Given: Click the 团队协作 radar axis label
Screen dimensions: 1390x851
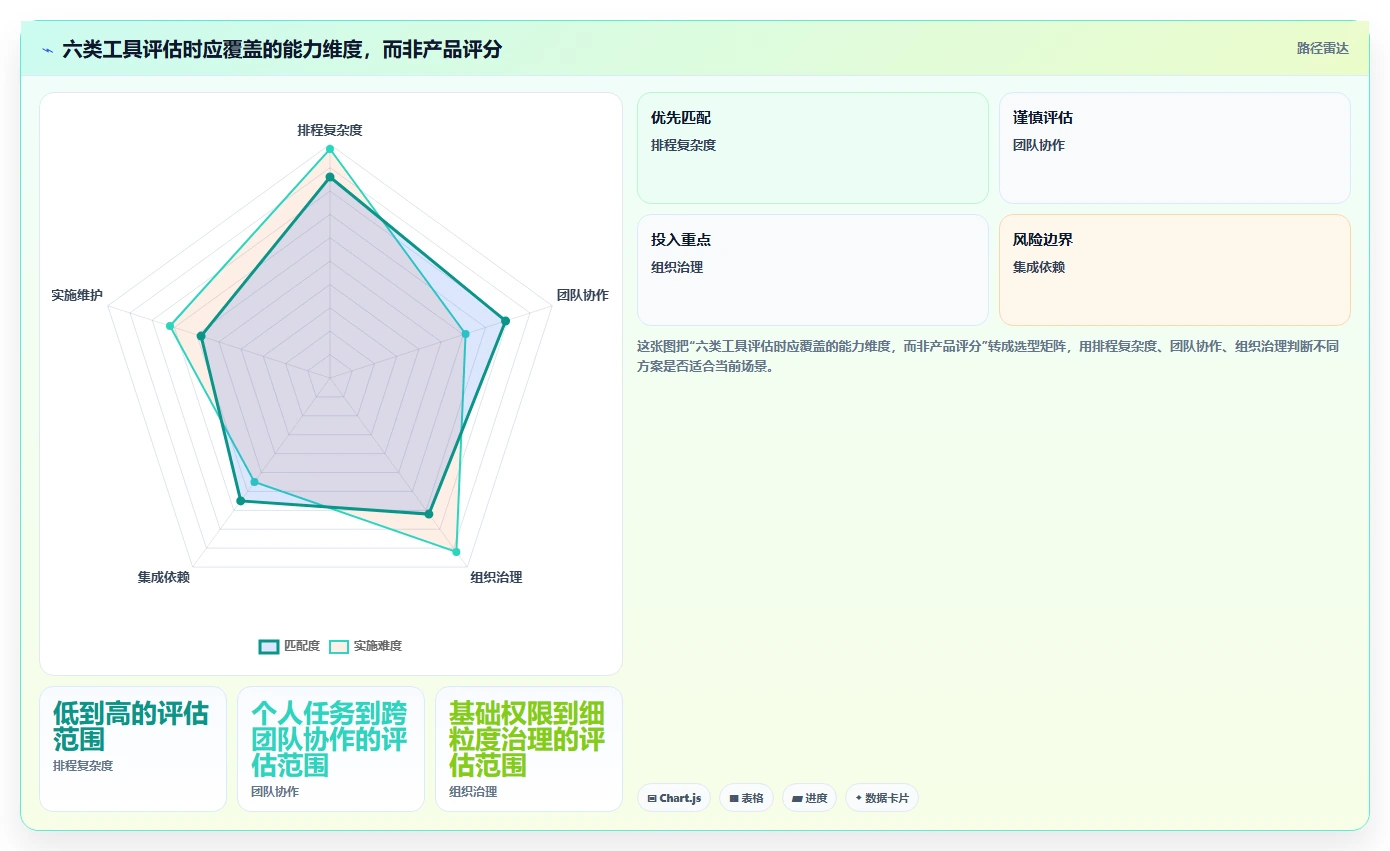Looking at the screenshot, I should 582,295.
